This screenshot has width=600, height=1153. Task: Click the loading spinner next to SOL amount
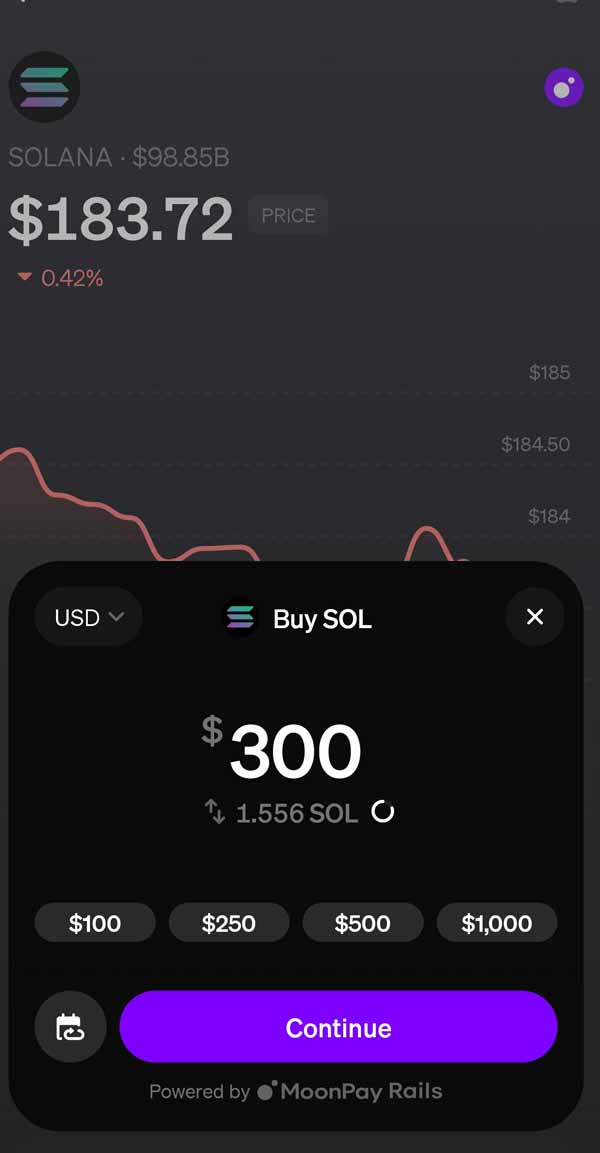[383, 812]
